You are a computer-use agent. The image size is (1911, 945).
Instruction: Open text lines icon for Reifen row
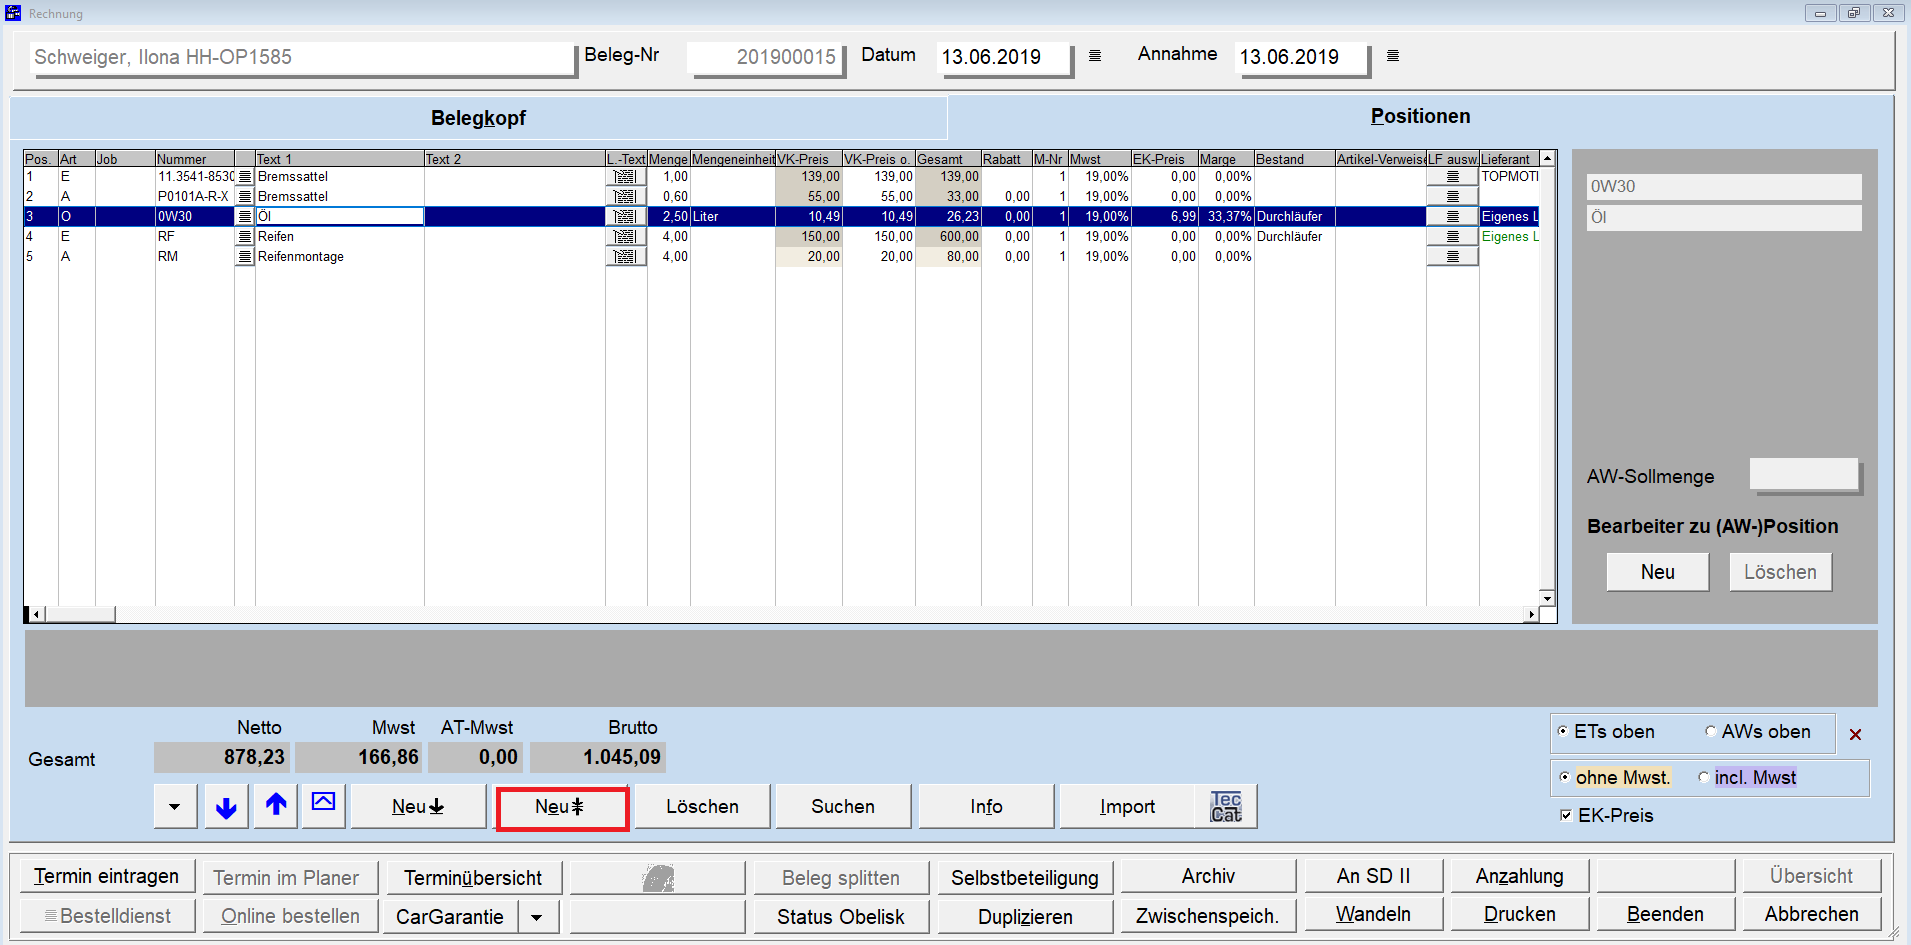[x=245, y=237]
